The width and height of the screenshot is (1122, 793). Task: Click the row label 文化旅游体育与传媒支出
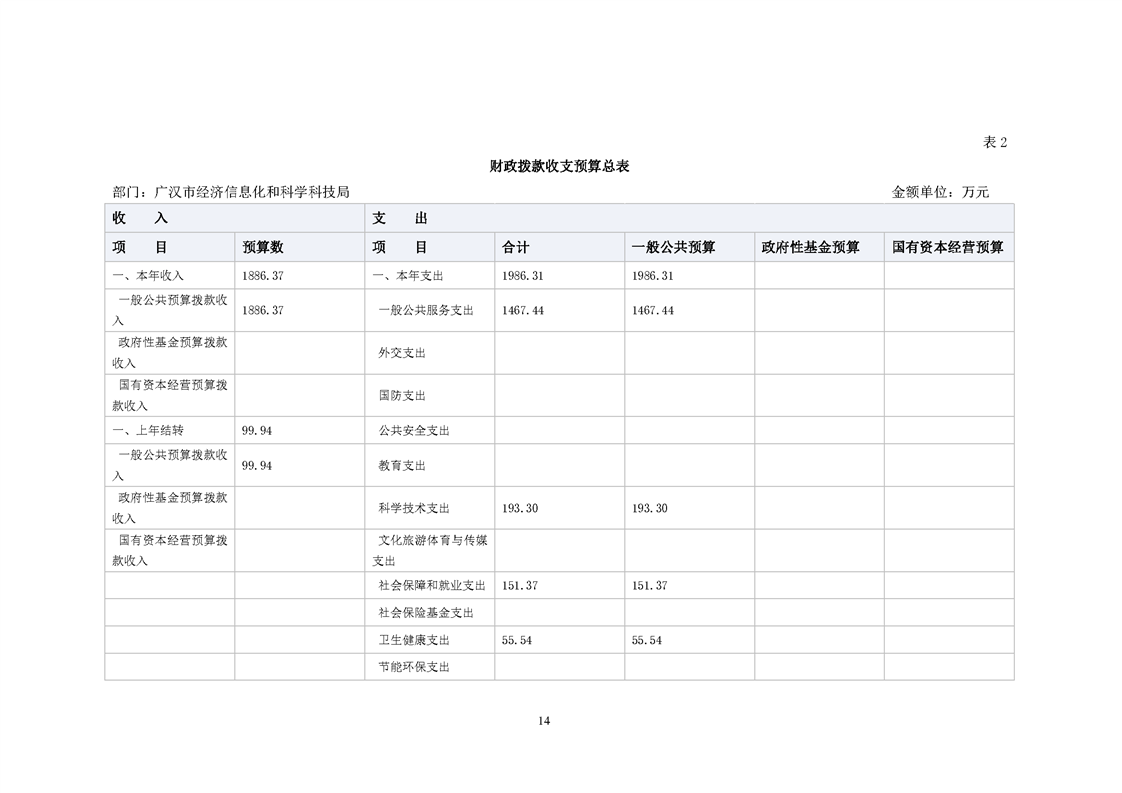429,550
